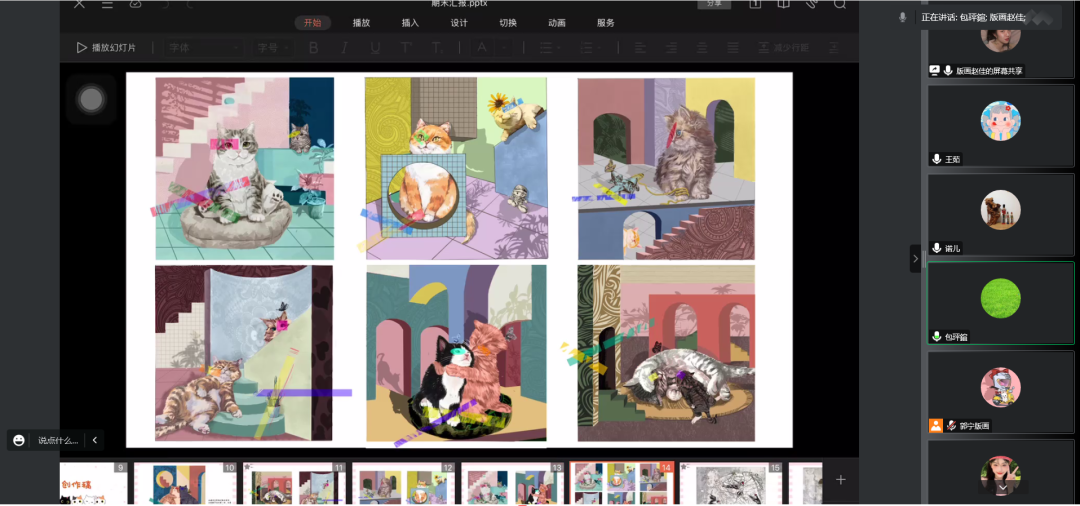1080x506 pixels.
Task: Click the 分享 share button
Action: (714, 3)
